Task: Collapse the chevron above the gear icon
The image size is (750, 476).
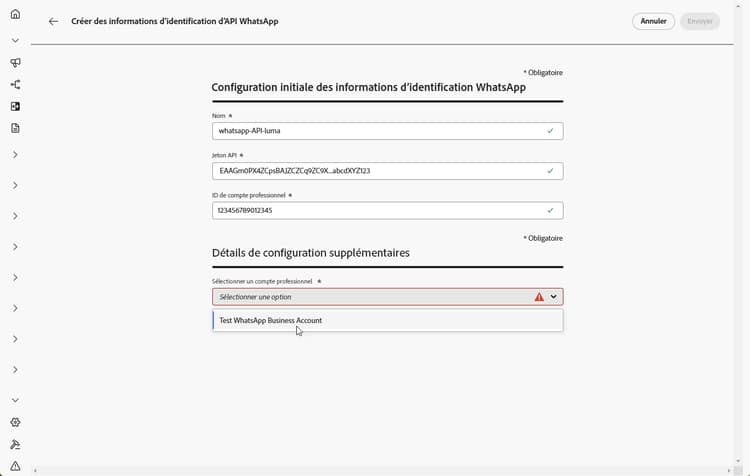Action: click(x=15, y=400)
